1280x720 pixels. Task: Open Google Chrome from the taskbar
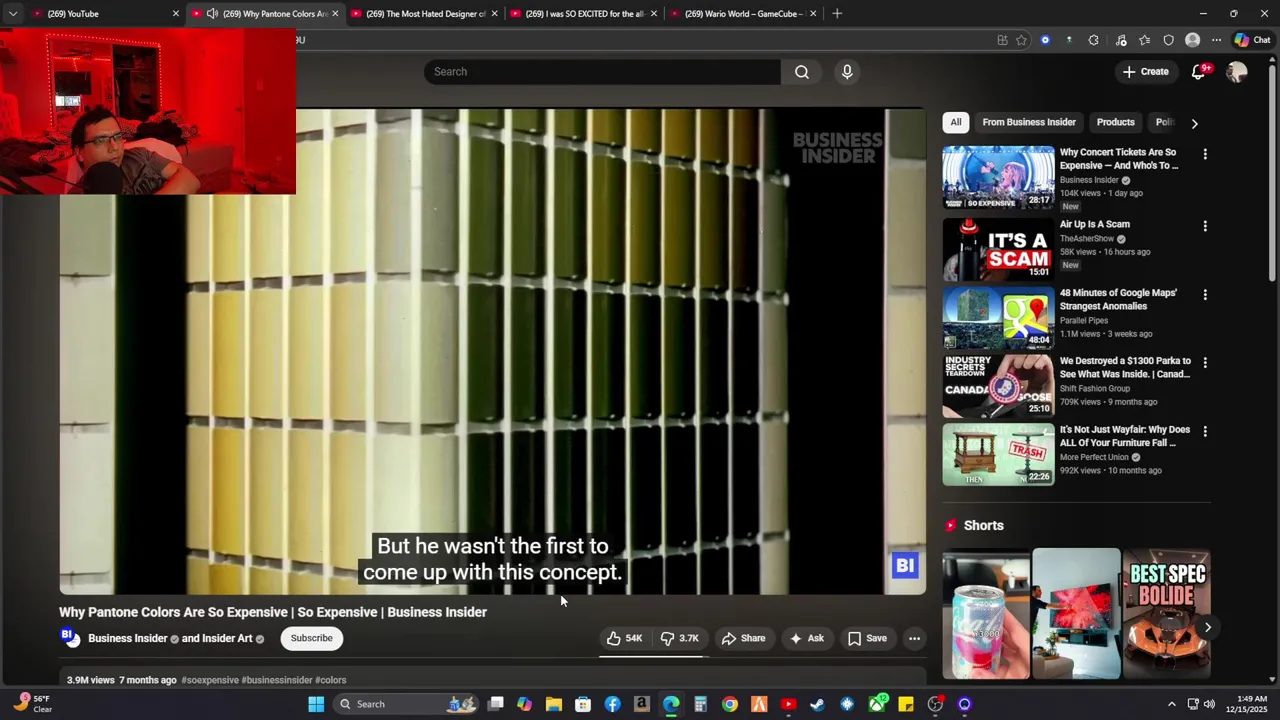[730, 704]
